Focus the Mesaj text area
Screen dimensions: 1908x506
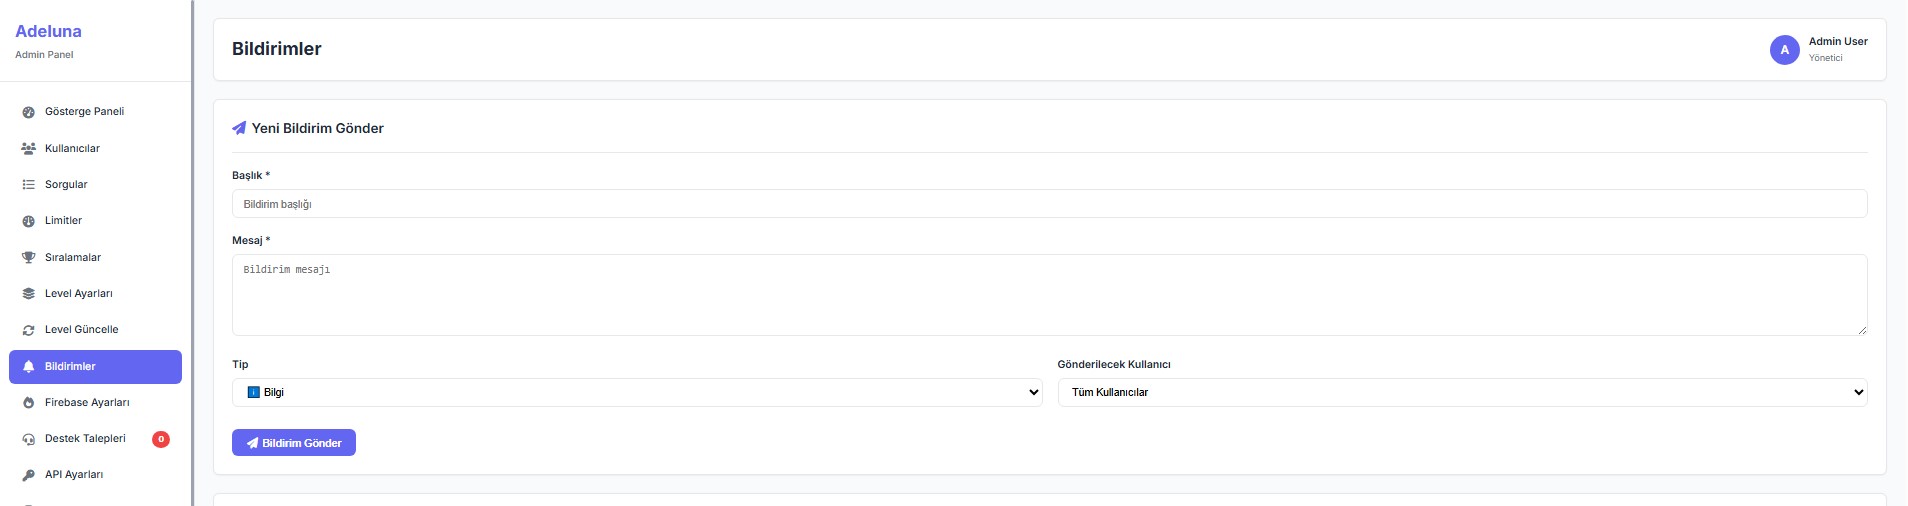tap(1049, 294)
